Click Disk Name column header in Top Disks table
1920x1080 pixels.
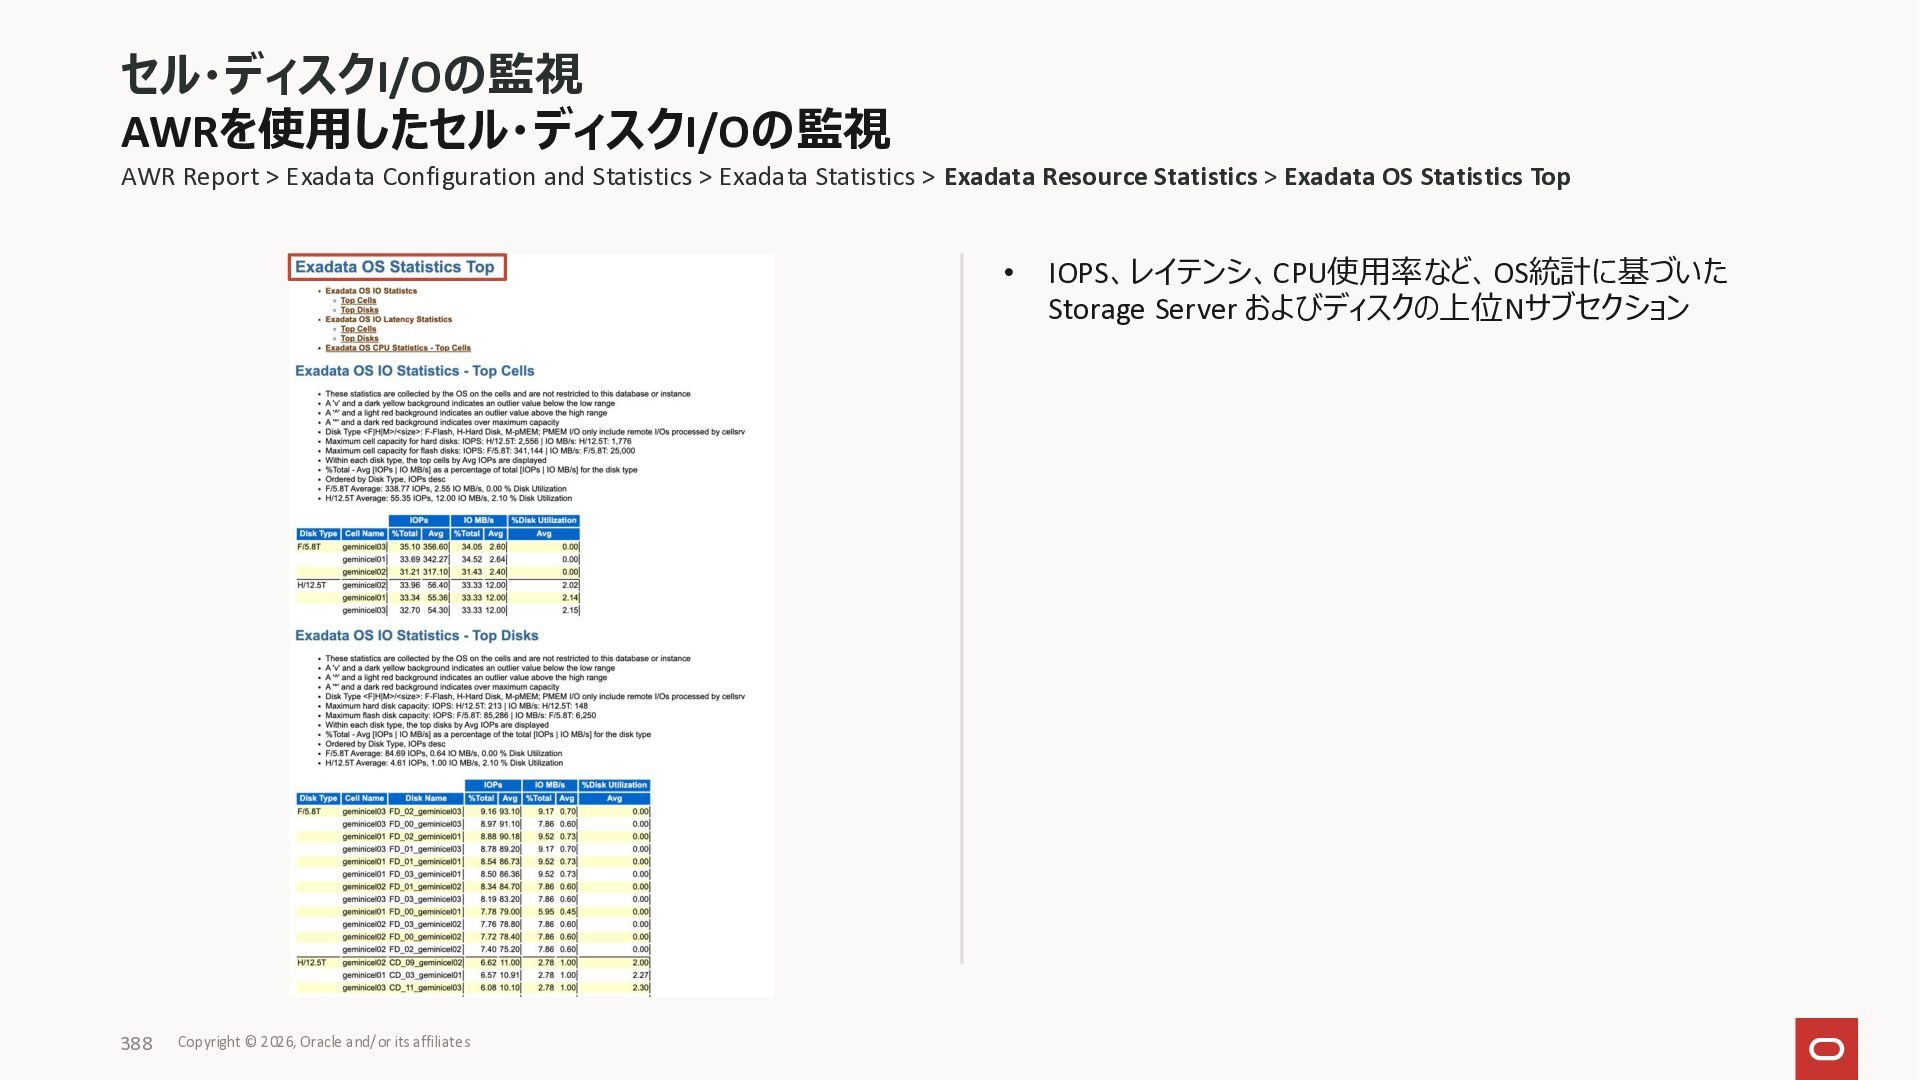[426, 798]
